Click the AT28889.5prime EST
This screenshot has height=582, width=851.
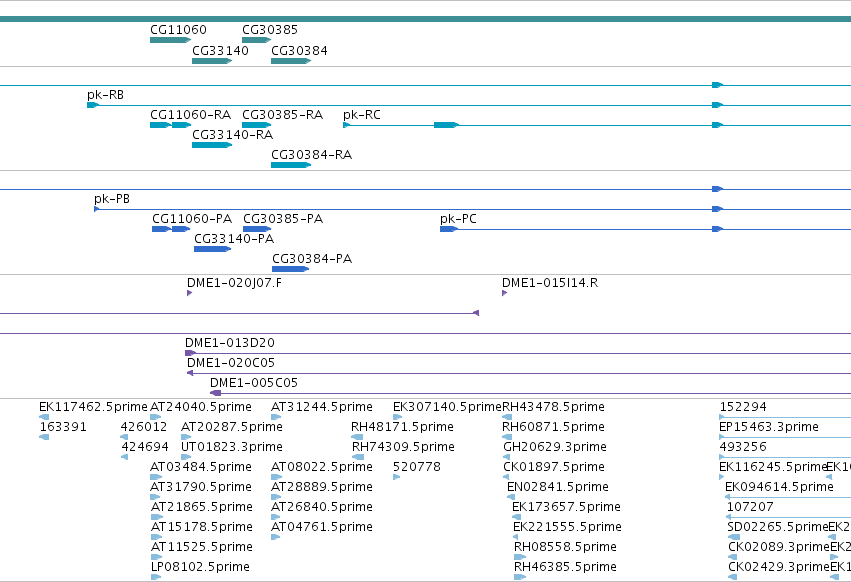[x=276, y=498]
